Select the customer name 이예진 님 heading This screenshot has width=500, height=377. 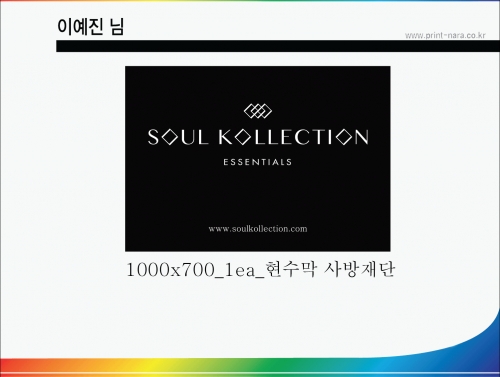point(90,26)
